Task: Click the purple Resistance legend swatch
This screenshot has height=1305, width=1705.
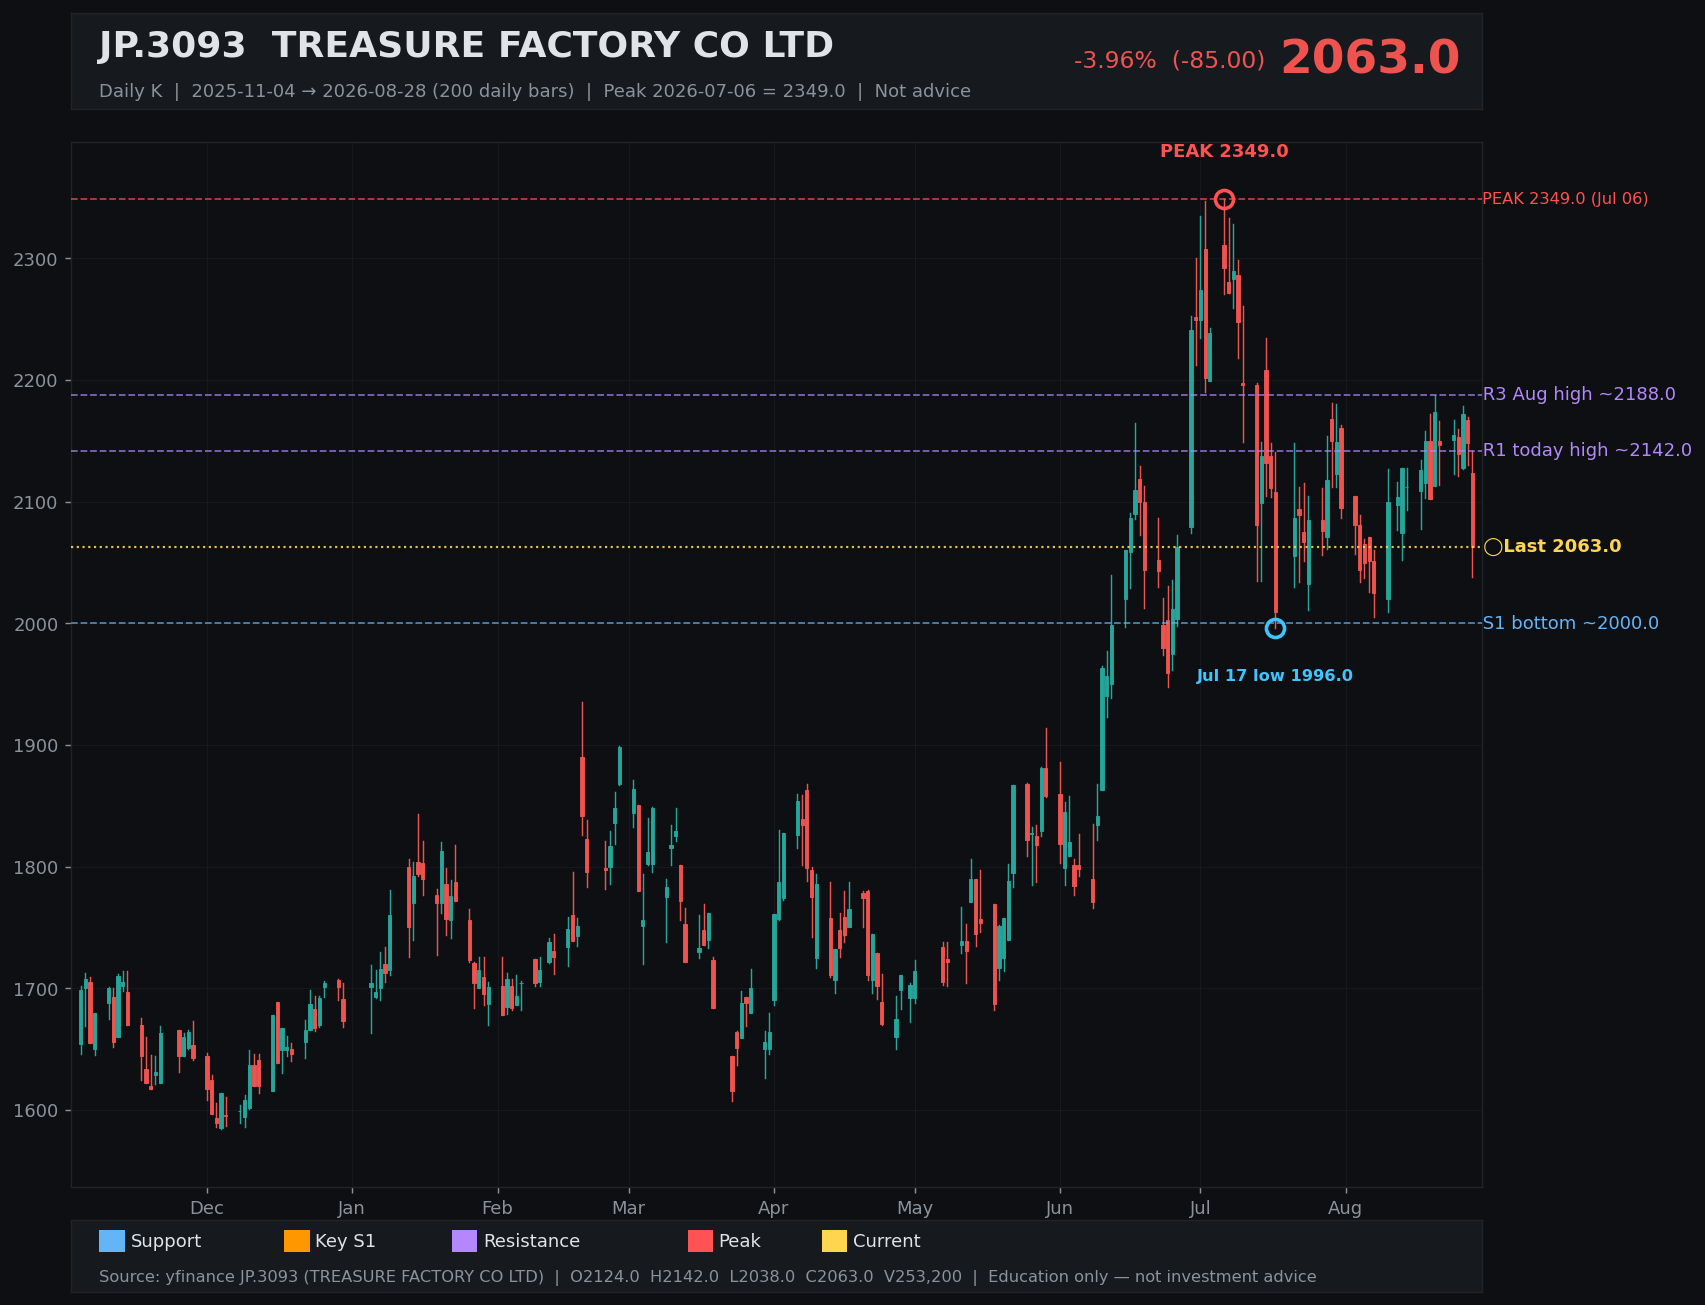Action: point(465,1241)
